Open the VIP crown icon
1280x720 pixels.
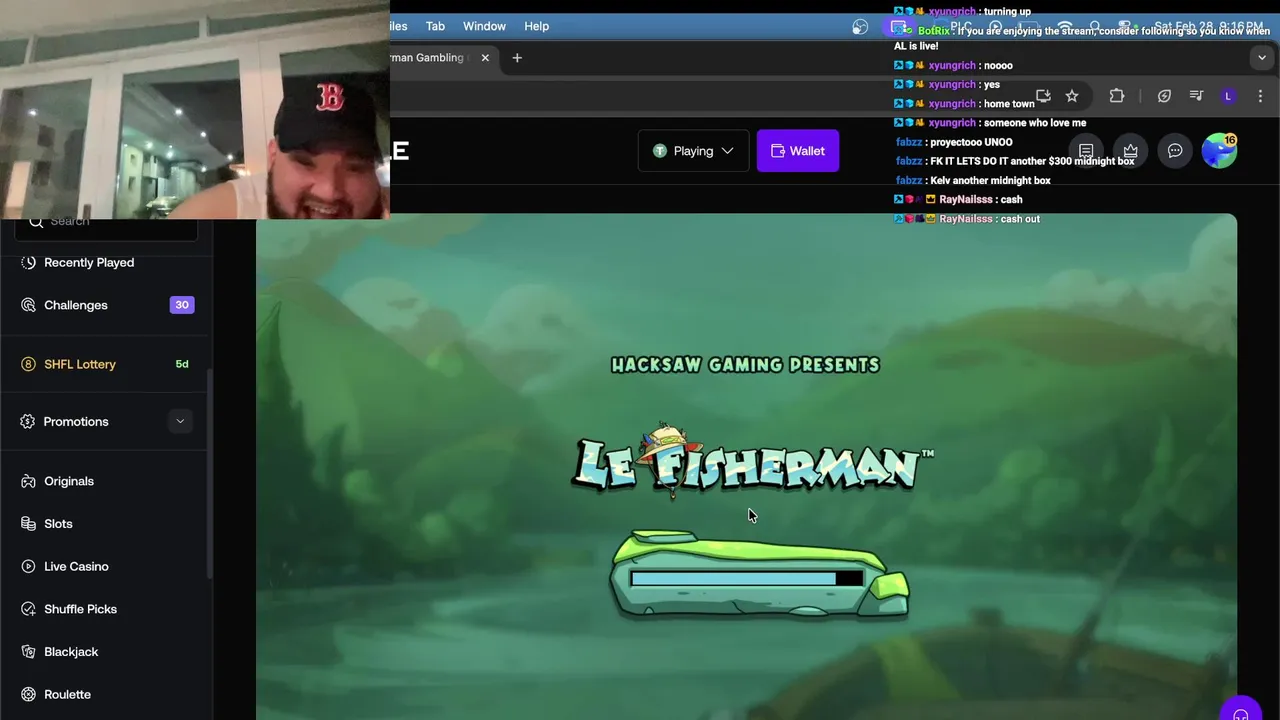[x=1130, y=151]
